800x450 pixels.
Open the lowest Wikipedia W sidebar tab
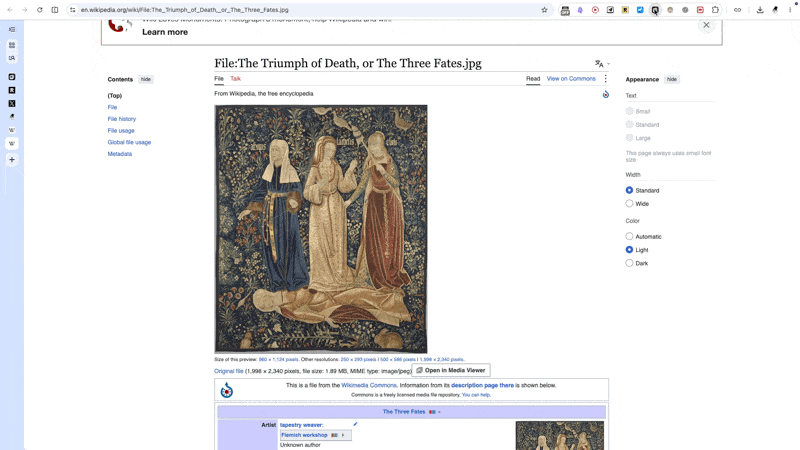(12, 143)
